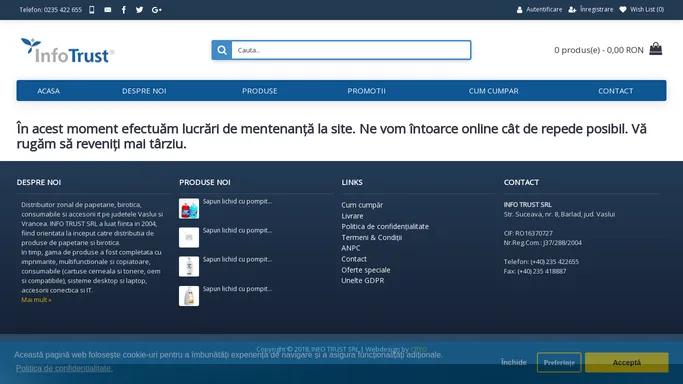Click the Mai mult » link

(x=36, y=300)
